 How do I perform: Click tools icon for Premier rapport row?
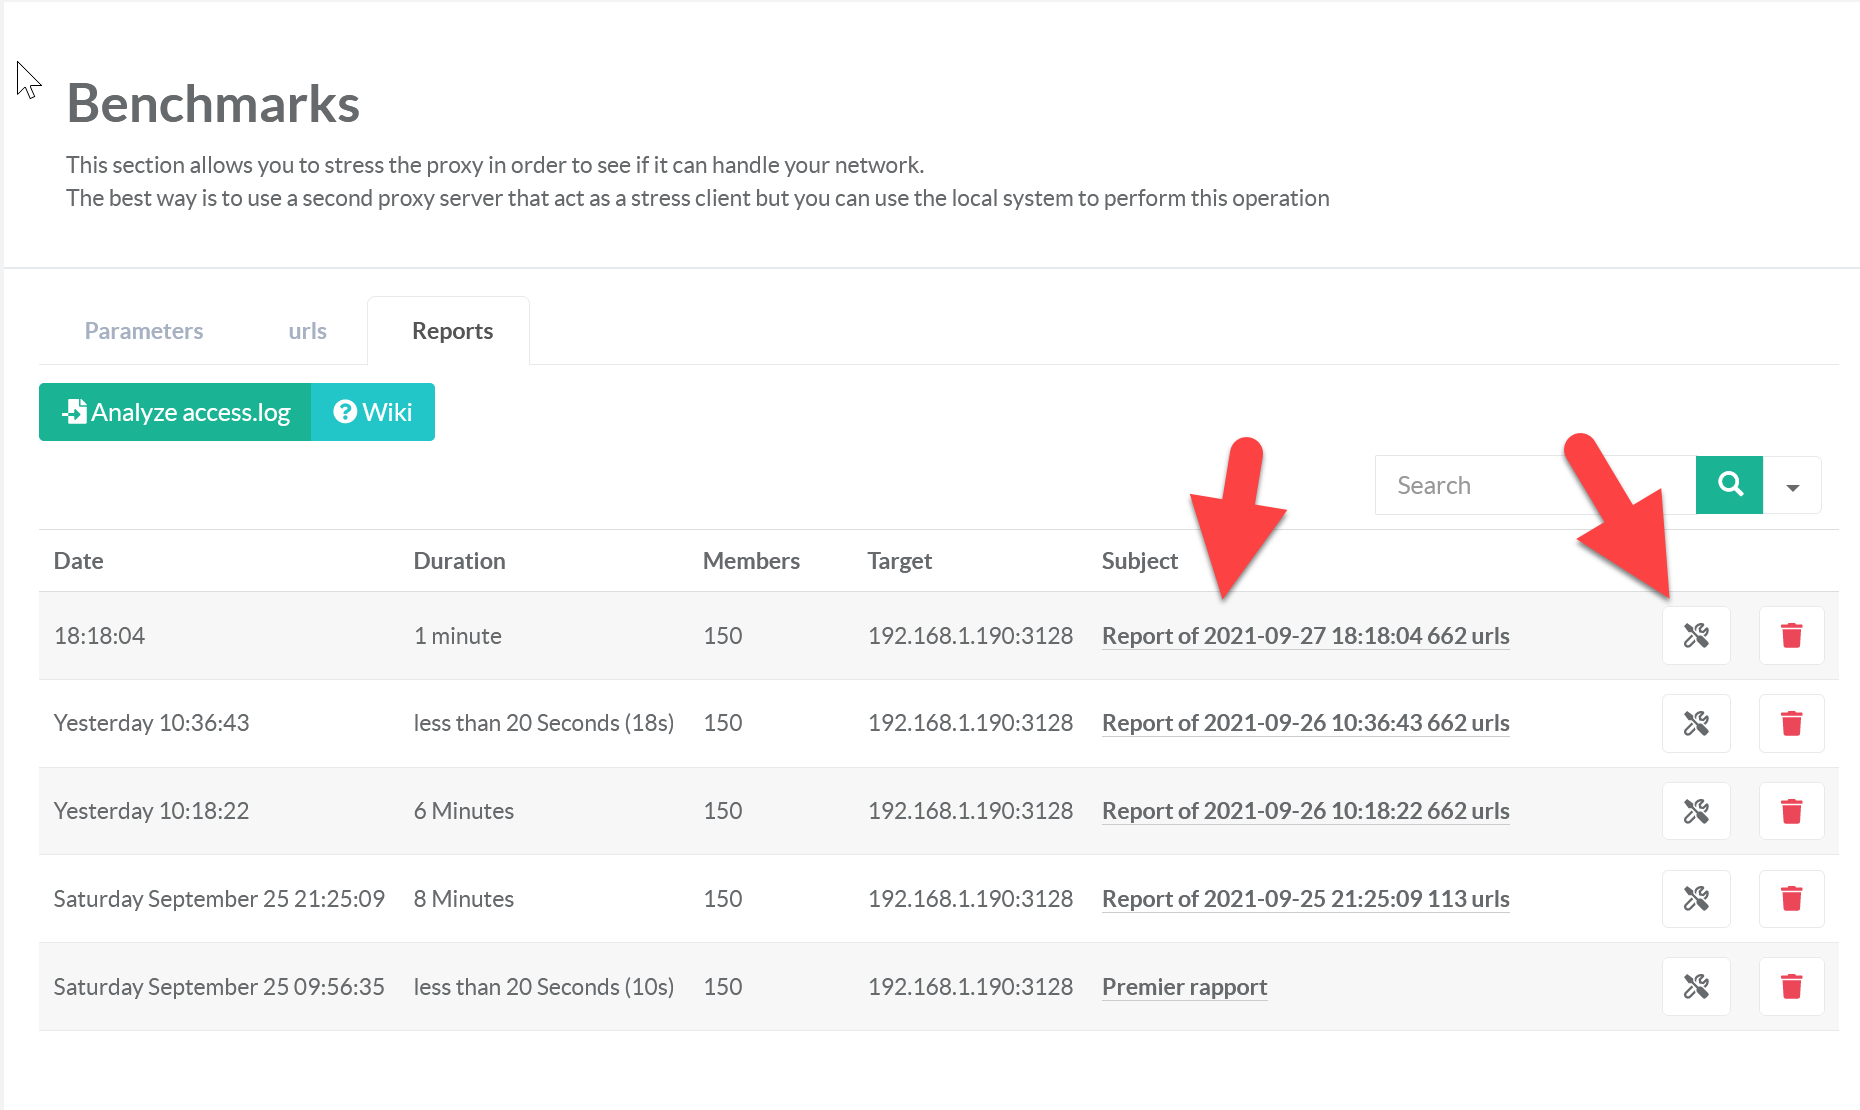click(x=1696, y=987)
